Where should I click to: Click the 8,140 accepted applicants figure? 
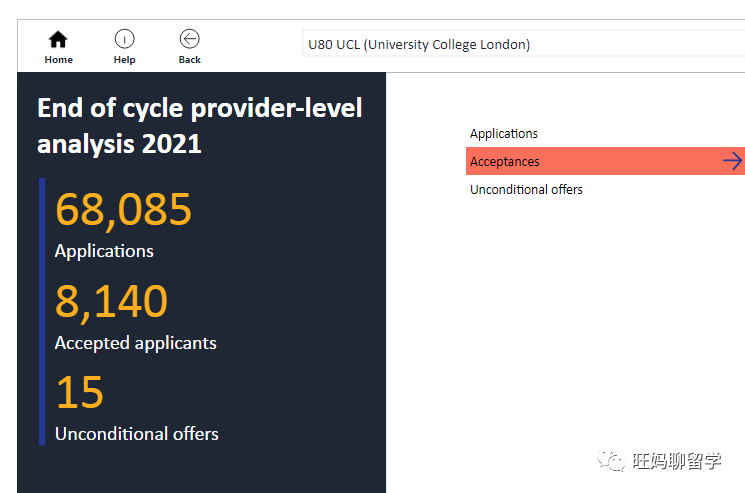point(111,302)
